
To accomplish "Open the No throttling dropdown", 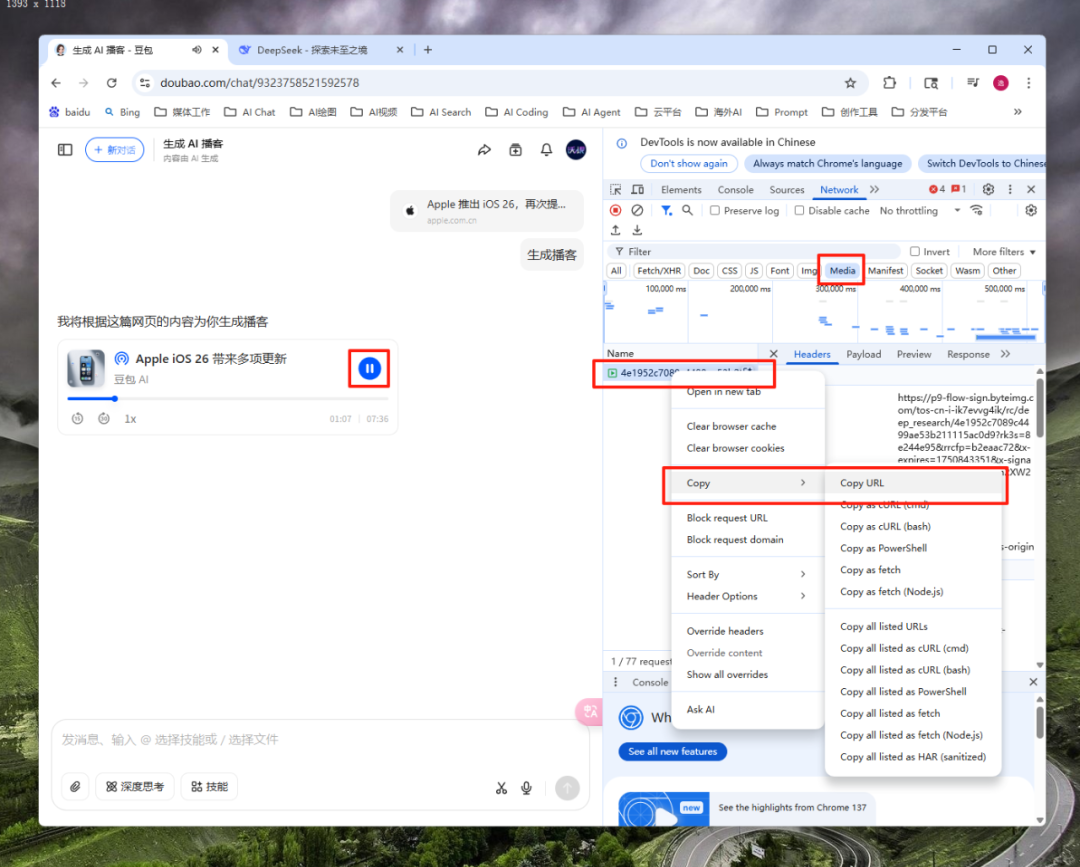I will click(x=920, y=211).
